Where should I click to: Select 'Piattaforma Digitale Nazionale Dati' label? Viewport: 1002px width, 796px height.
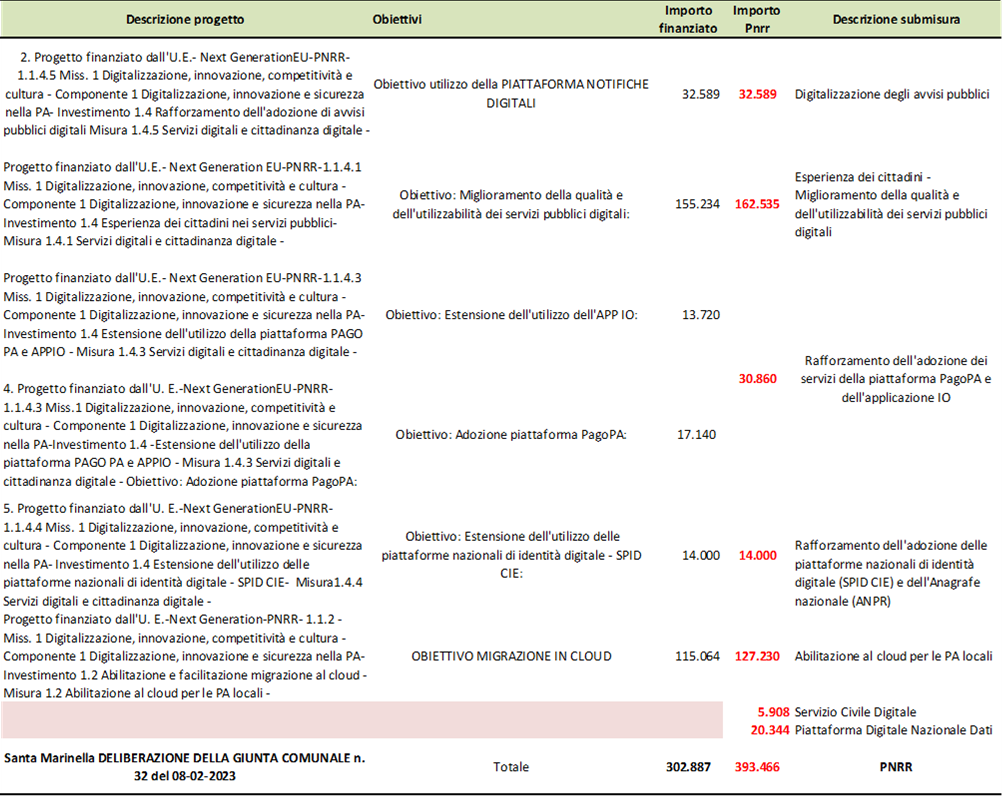coord(893,730)
